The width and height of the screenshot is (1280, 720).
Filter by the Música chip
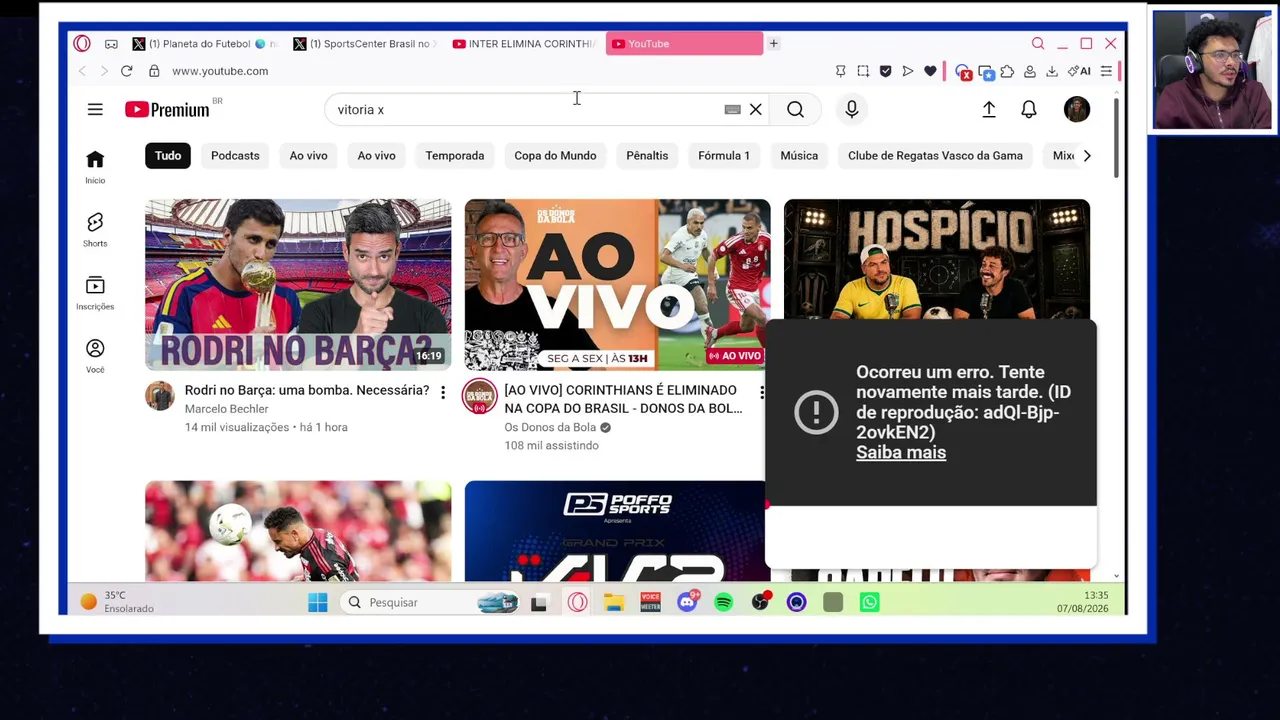[x=799, y=156]
